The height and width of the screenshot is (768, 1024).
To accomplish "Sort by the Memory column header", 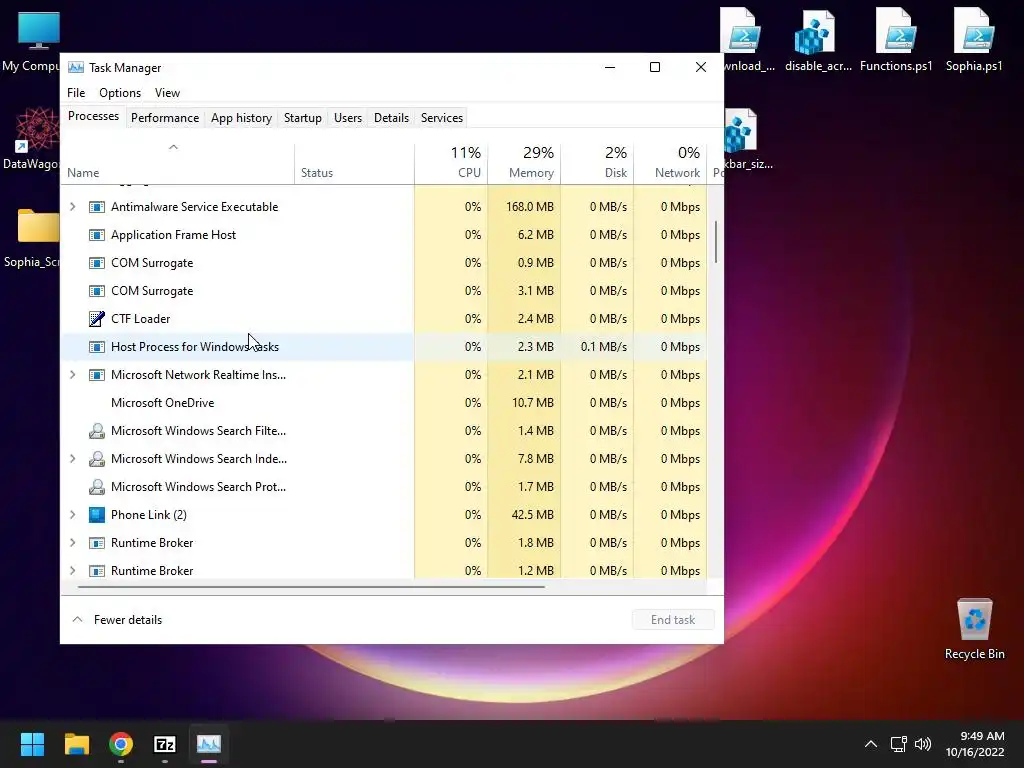I will [x=524, y=163].
